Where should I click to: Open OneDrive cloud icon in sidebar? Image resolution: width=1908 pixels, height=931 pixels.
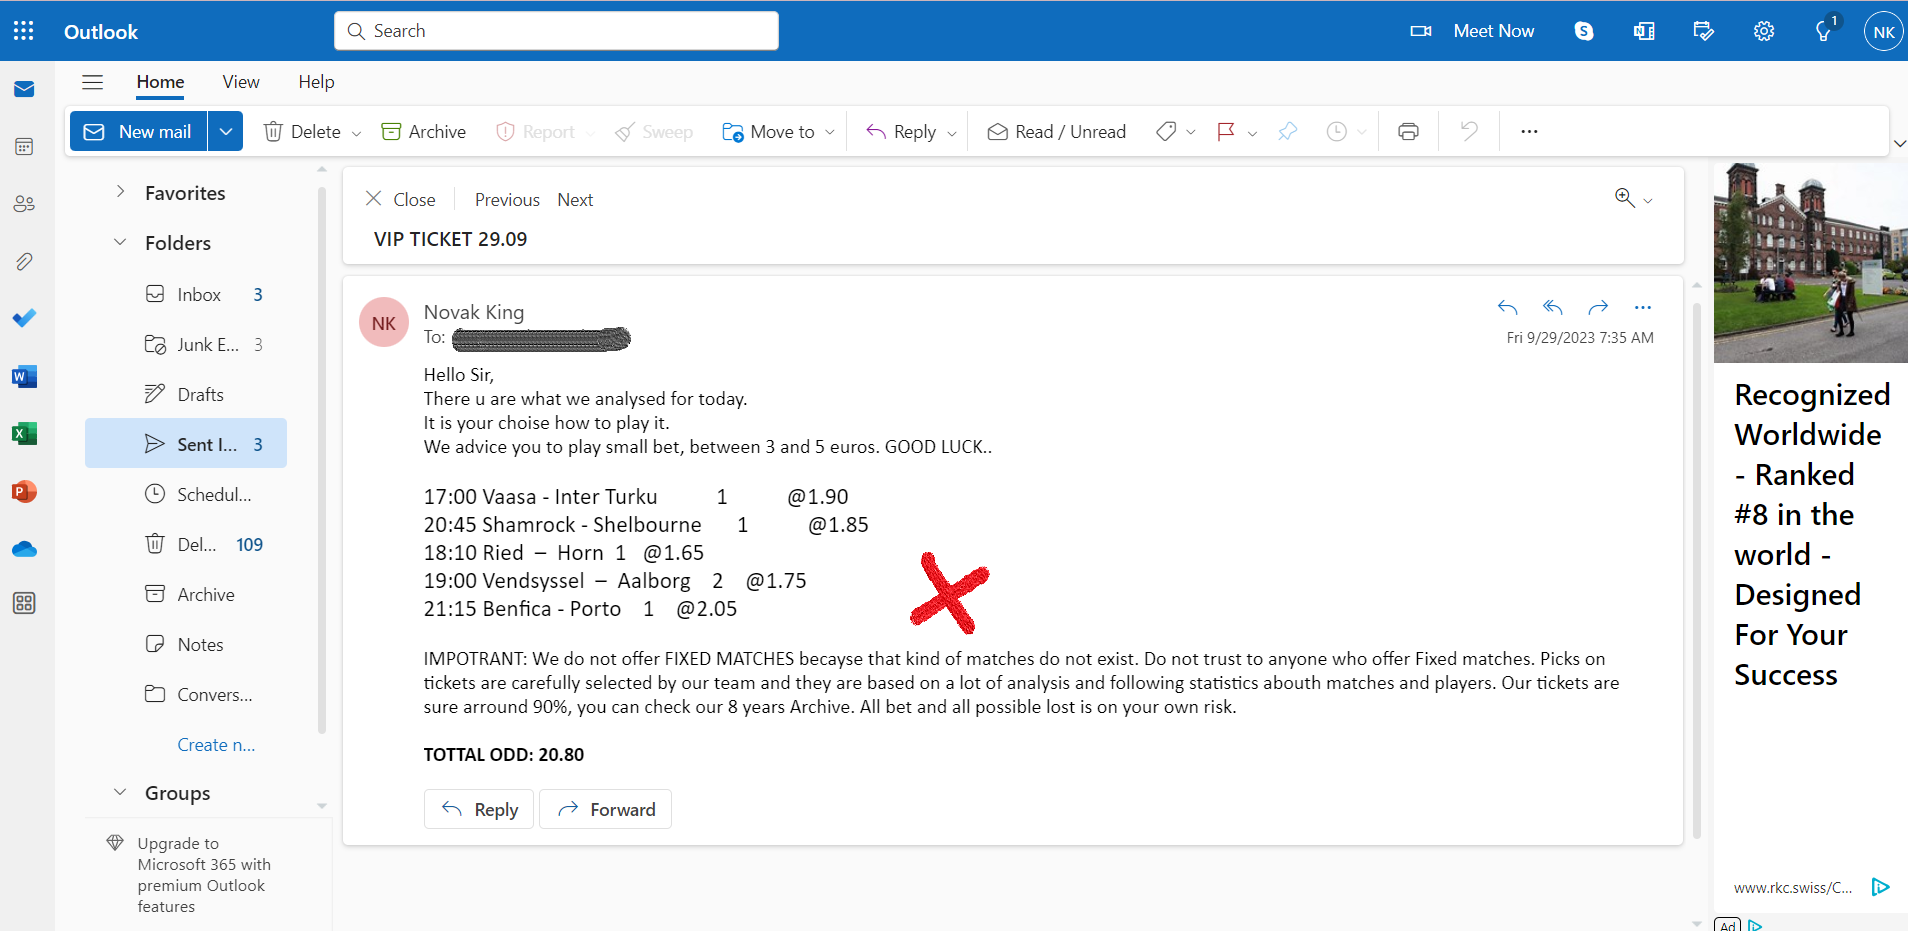click(24, 549)
